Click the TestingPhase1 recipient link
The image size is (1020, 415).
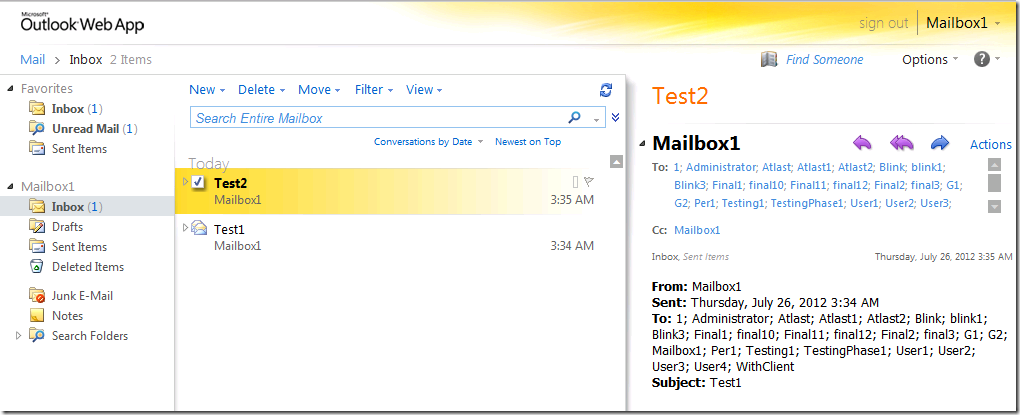pos(807,204)
